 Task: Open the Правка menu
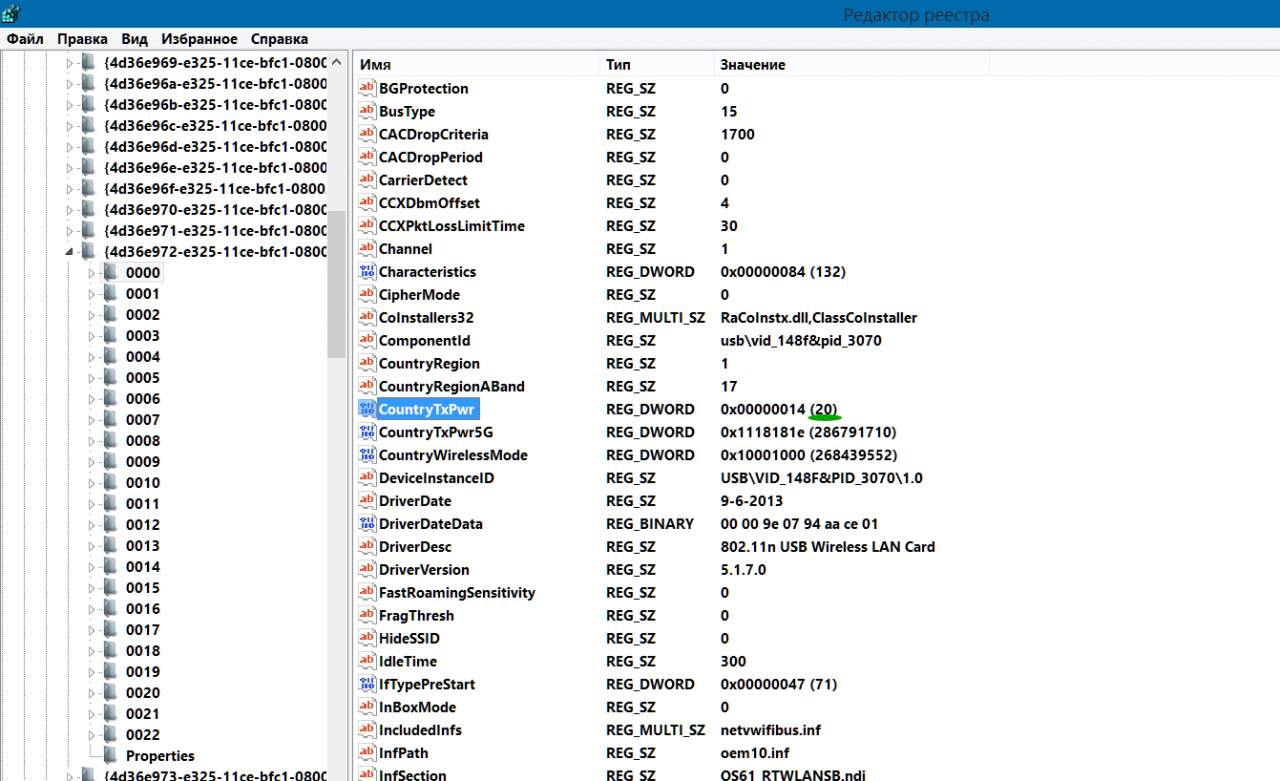(x=83, y=39)
